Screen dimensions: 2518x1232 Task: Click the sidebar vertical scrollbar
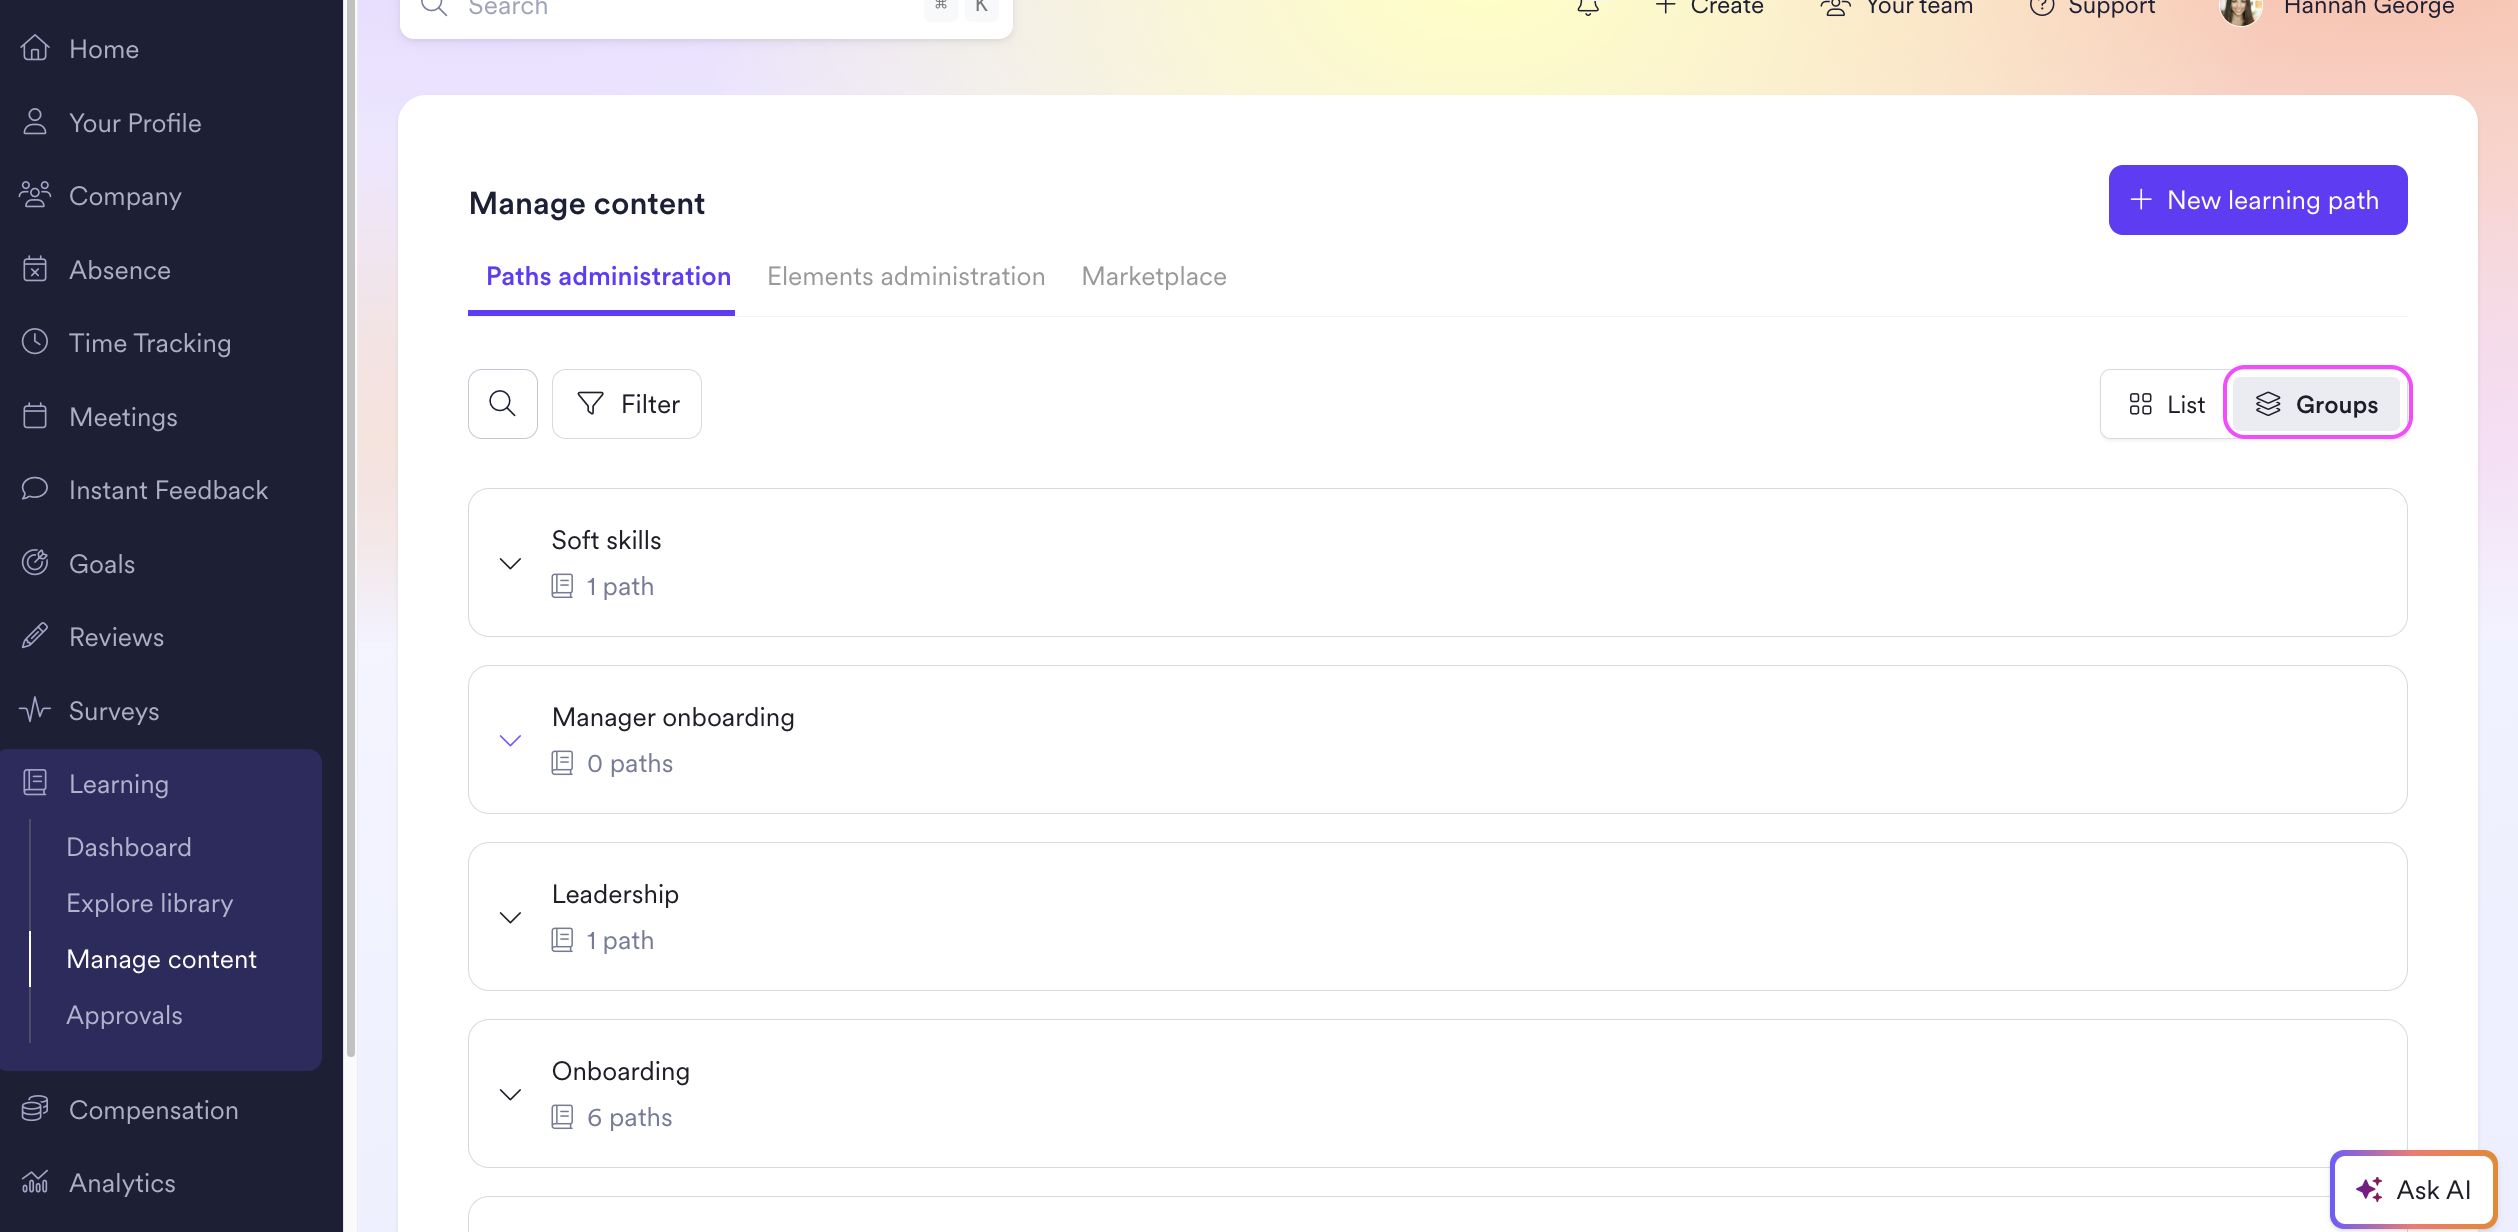(x=350, y=528)
